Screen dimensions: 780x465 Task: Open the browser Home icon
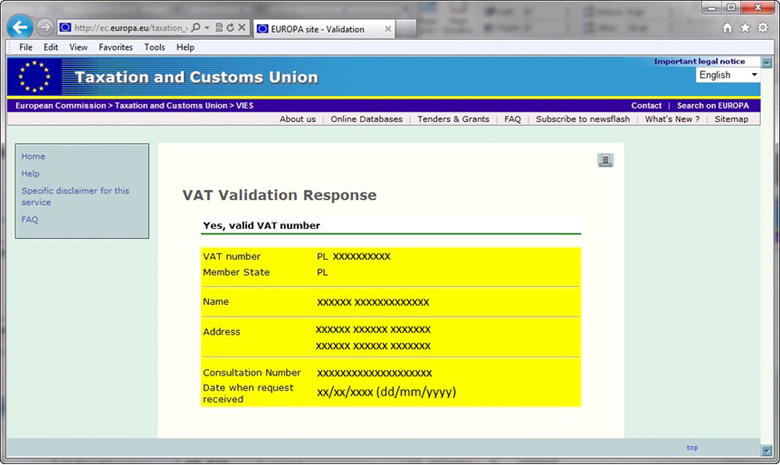click(727, 28)
